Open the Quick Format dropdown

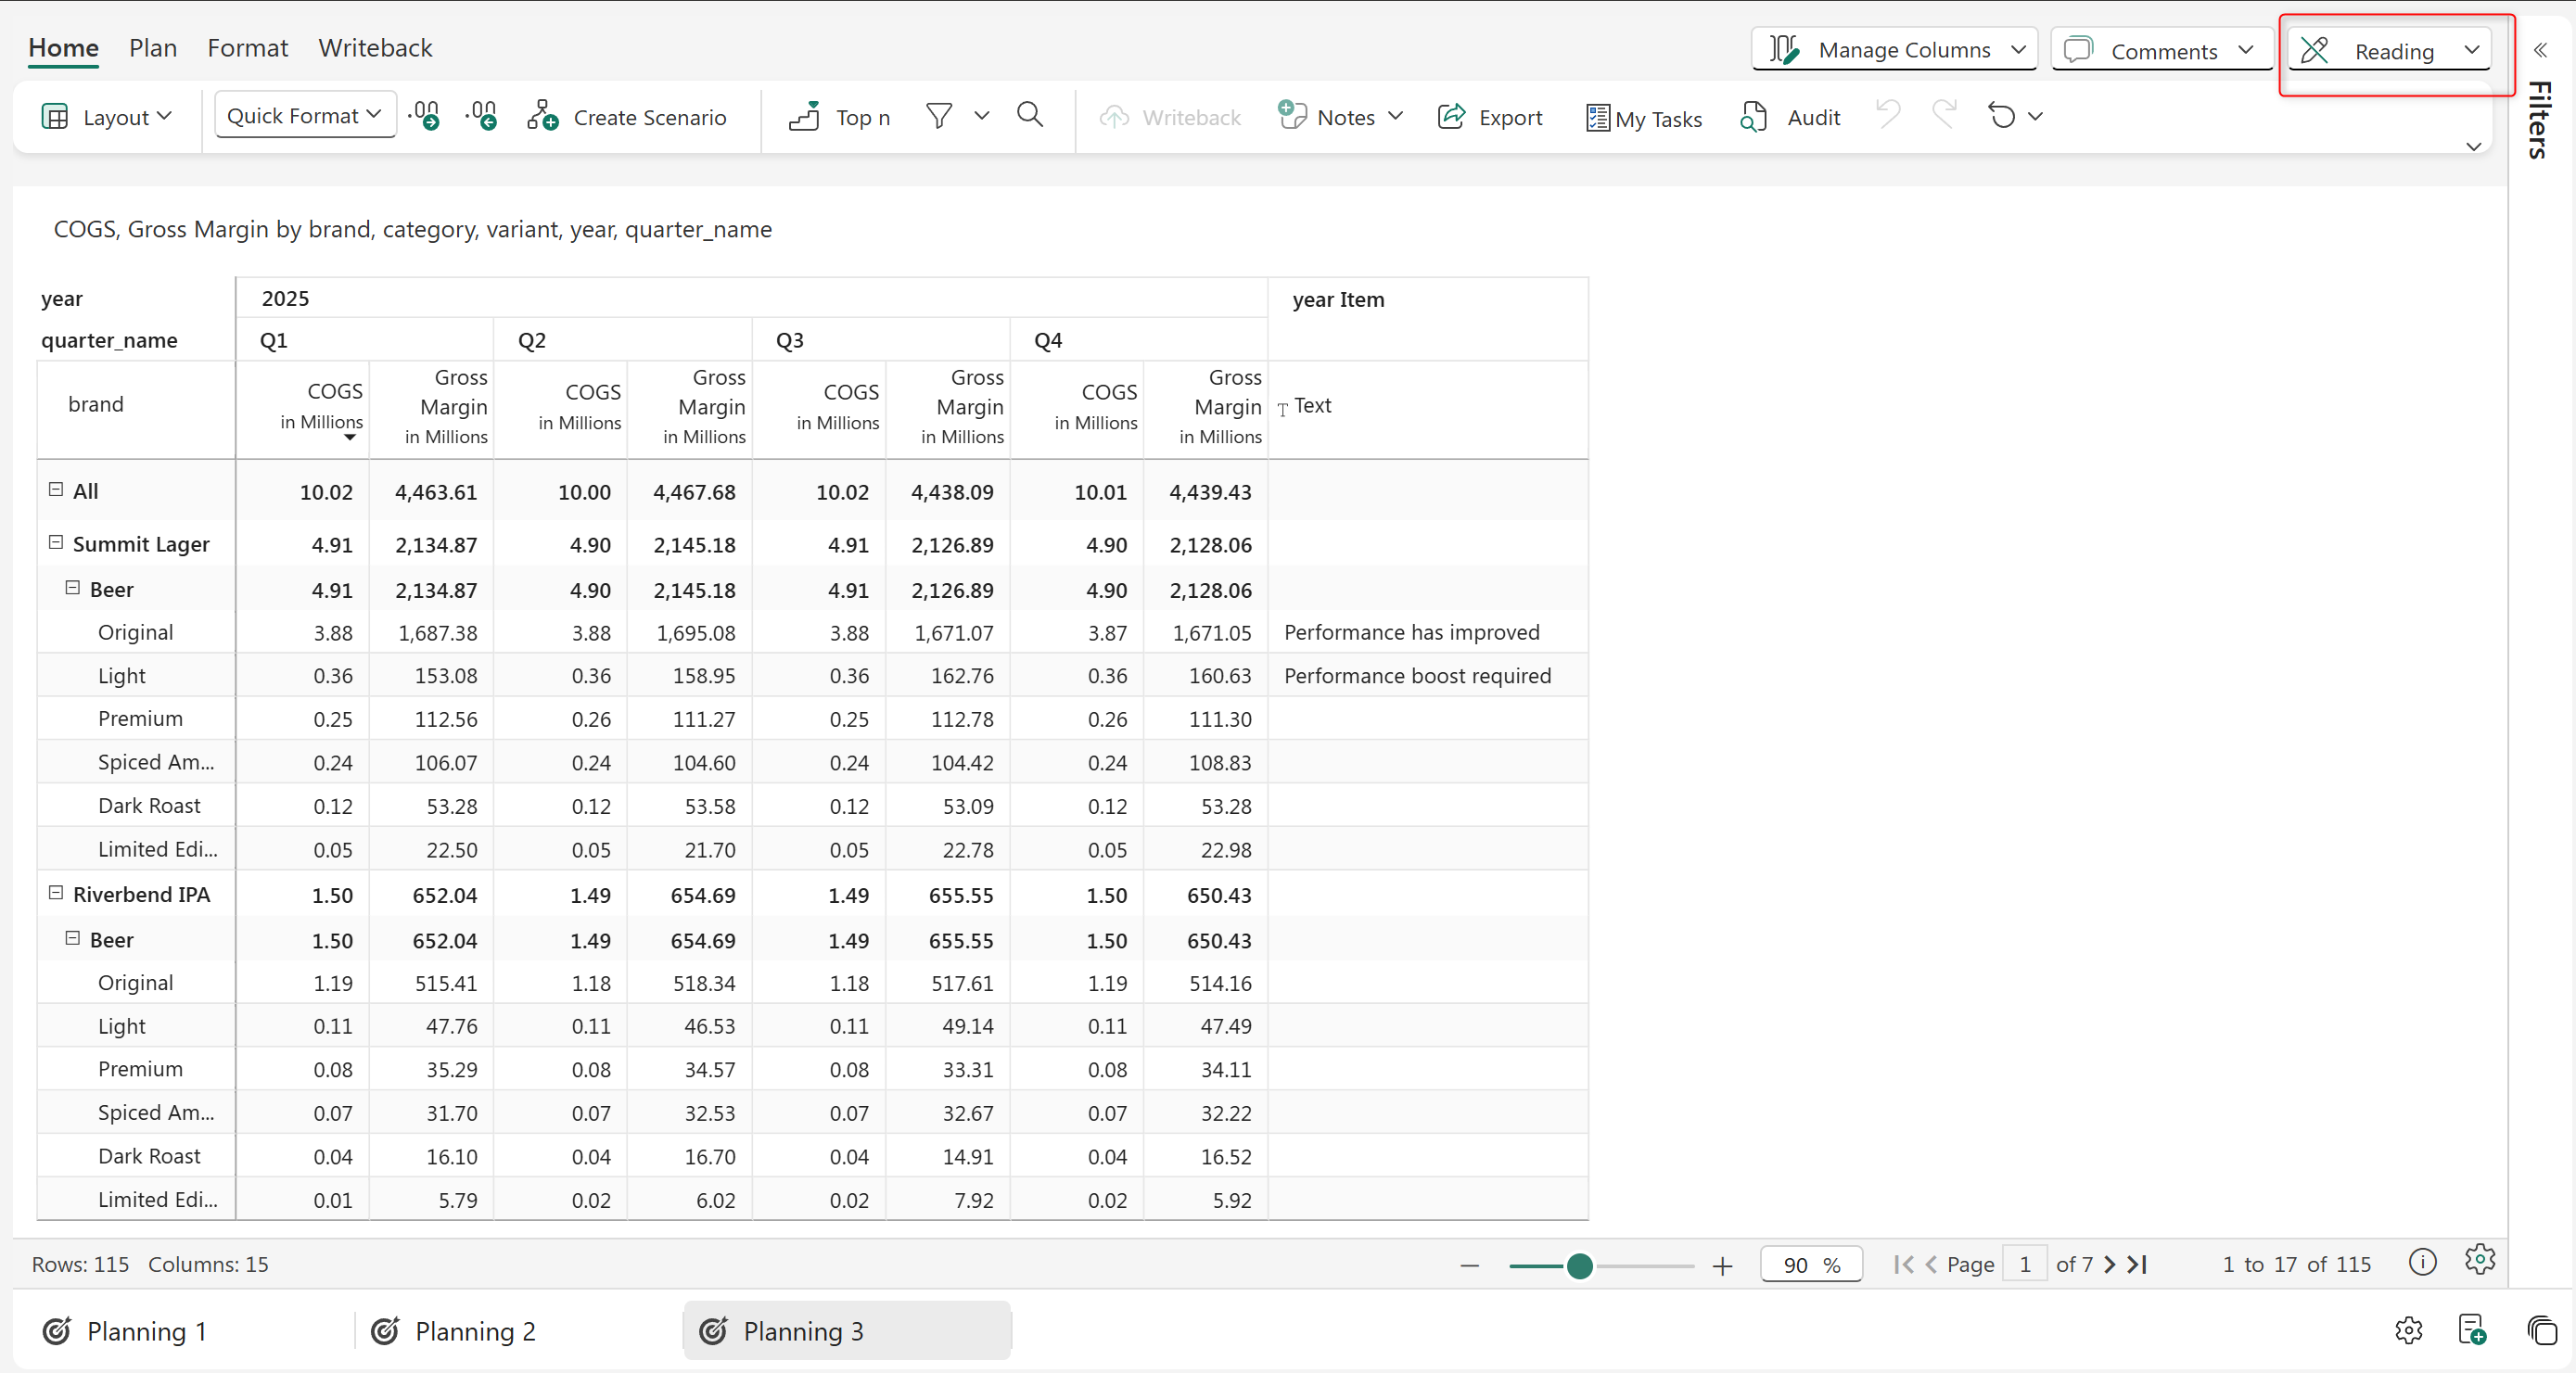pos(304,116)
